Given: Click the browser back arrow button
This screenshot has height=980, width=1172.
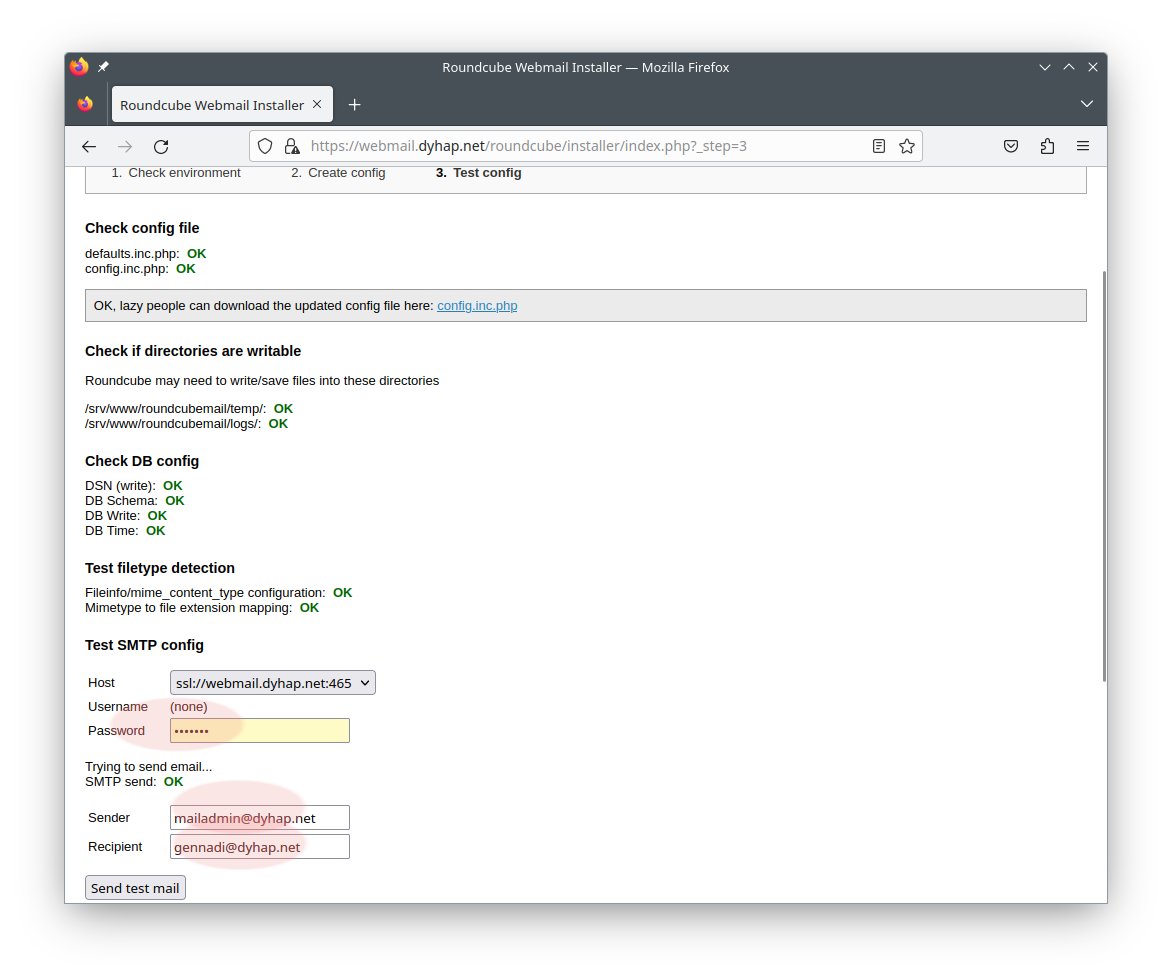Looking at the screenshot, I should tap(89, 146).
